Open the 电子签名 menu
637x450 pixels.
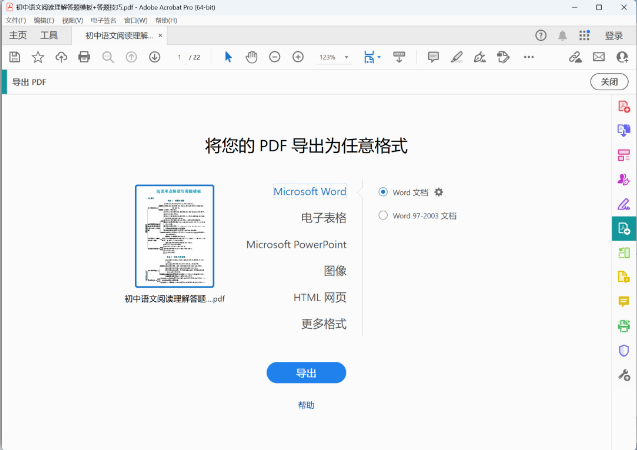103,20
